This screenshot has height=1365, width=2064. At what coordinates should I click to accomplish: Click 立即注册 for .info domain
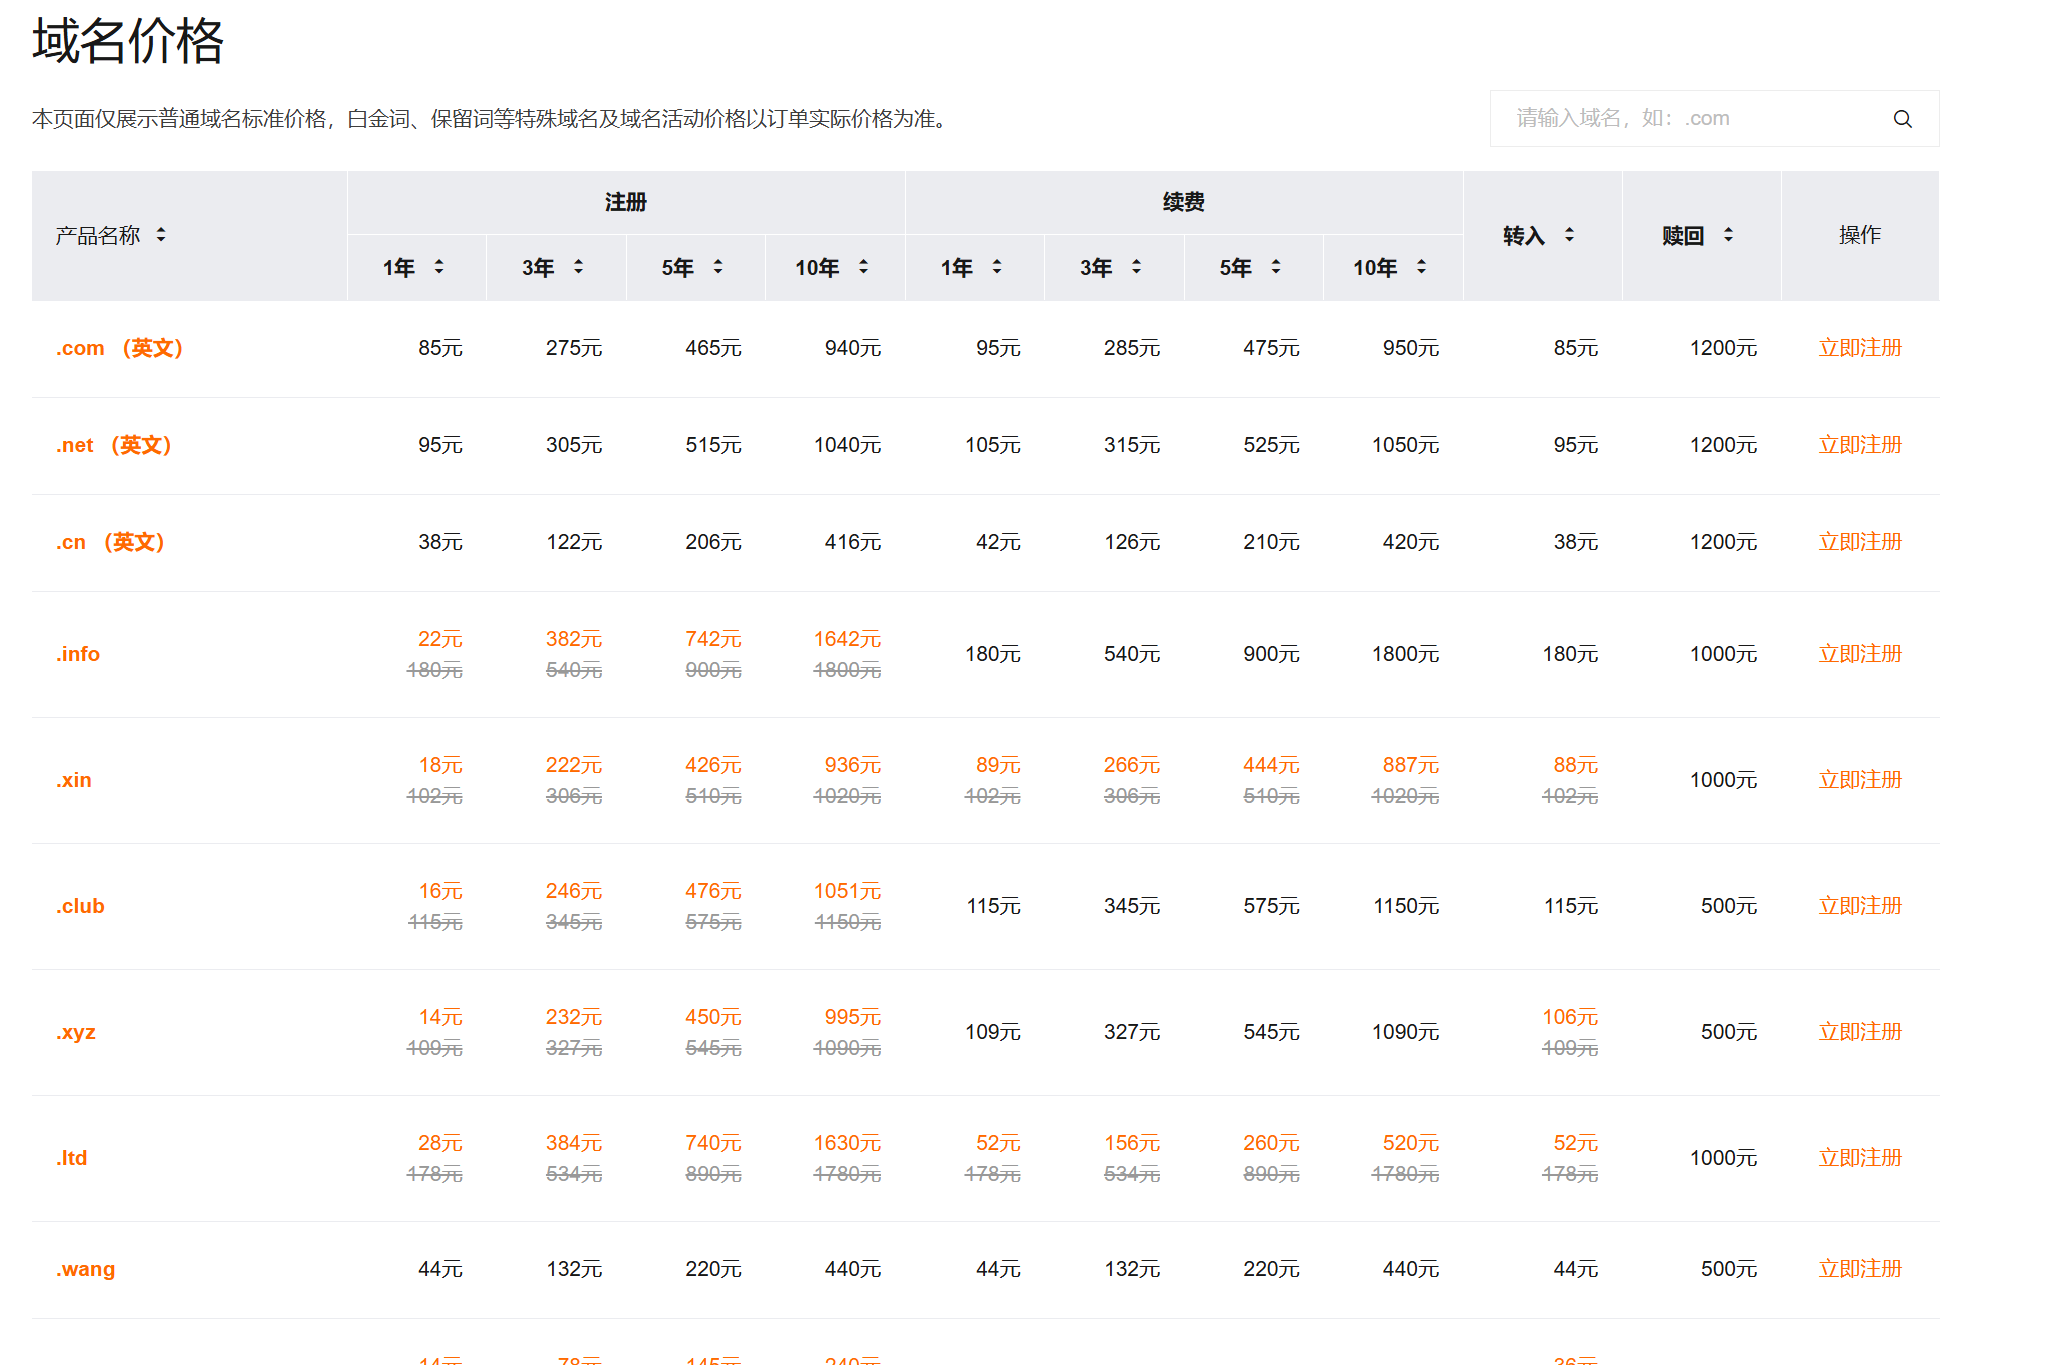(1859, 654)
